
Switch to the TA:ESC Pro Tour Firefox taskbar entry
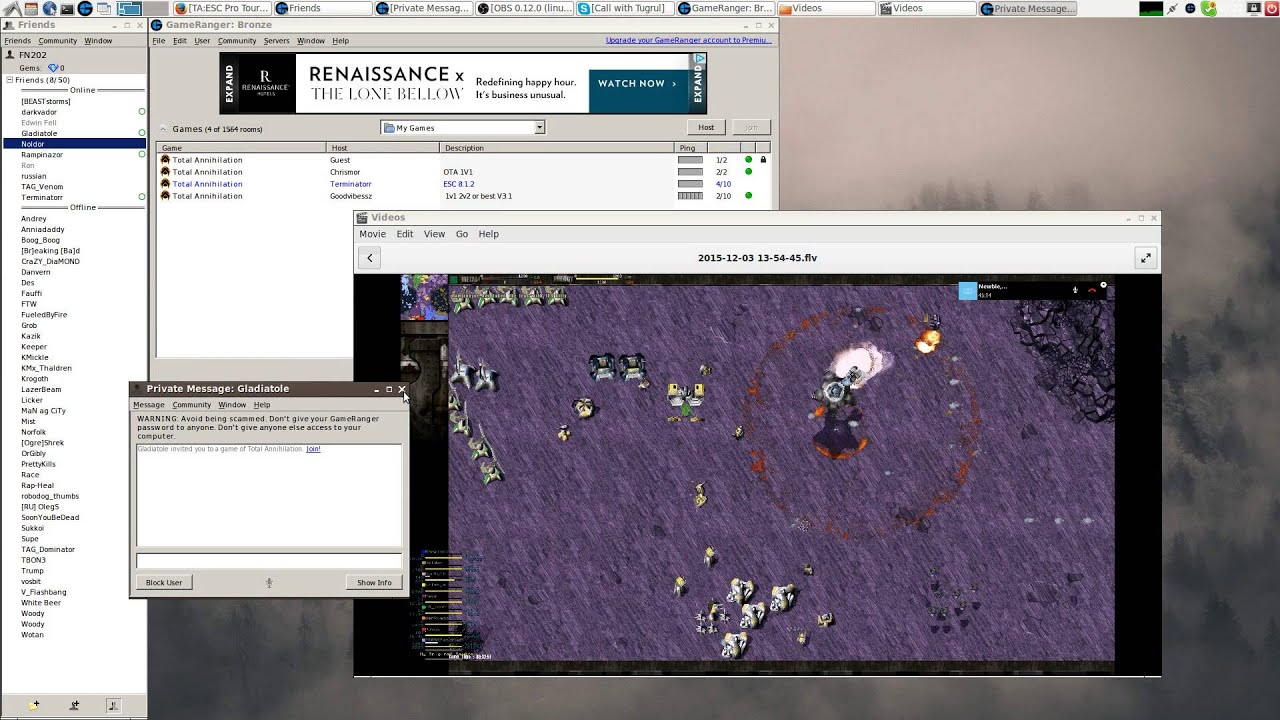pyautogui.click(x=222, y=8)
